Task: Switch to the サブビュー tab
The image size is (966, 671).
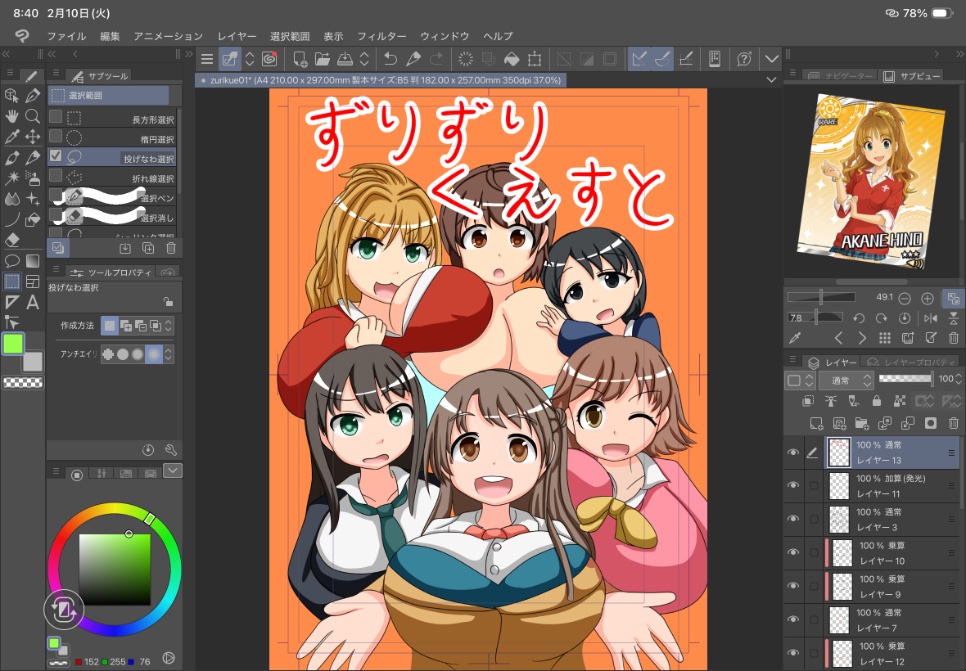Action: point(914,76)
